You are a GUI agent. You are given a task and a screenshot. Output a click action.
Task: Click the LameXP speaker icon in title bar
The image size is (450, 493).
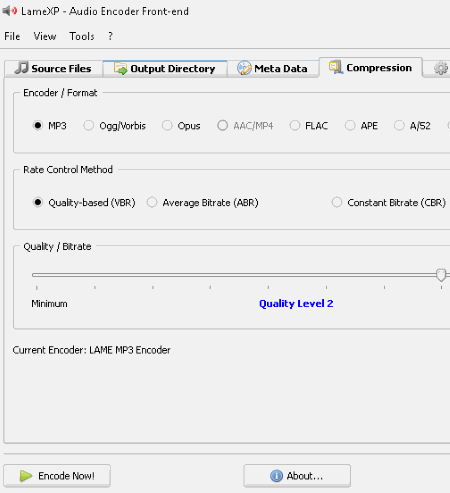(9, 11)
